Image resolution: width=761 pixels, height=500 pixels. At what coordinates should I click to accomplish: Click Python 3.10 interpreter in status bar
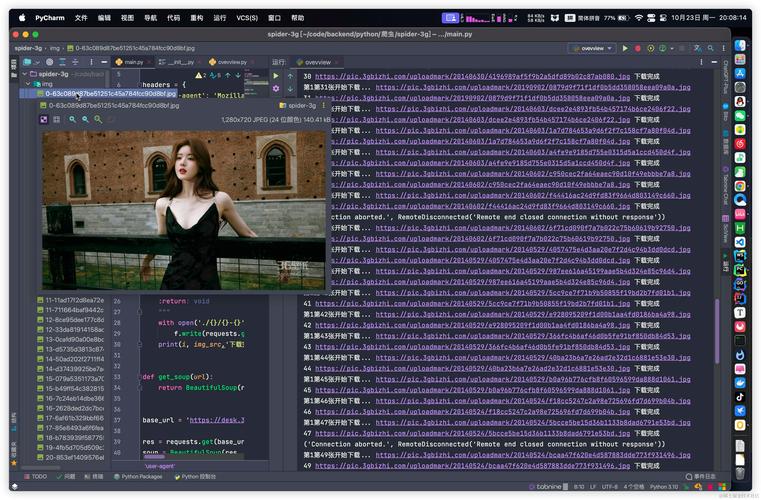coord(663,486)
